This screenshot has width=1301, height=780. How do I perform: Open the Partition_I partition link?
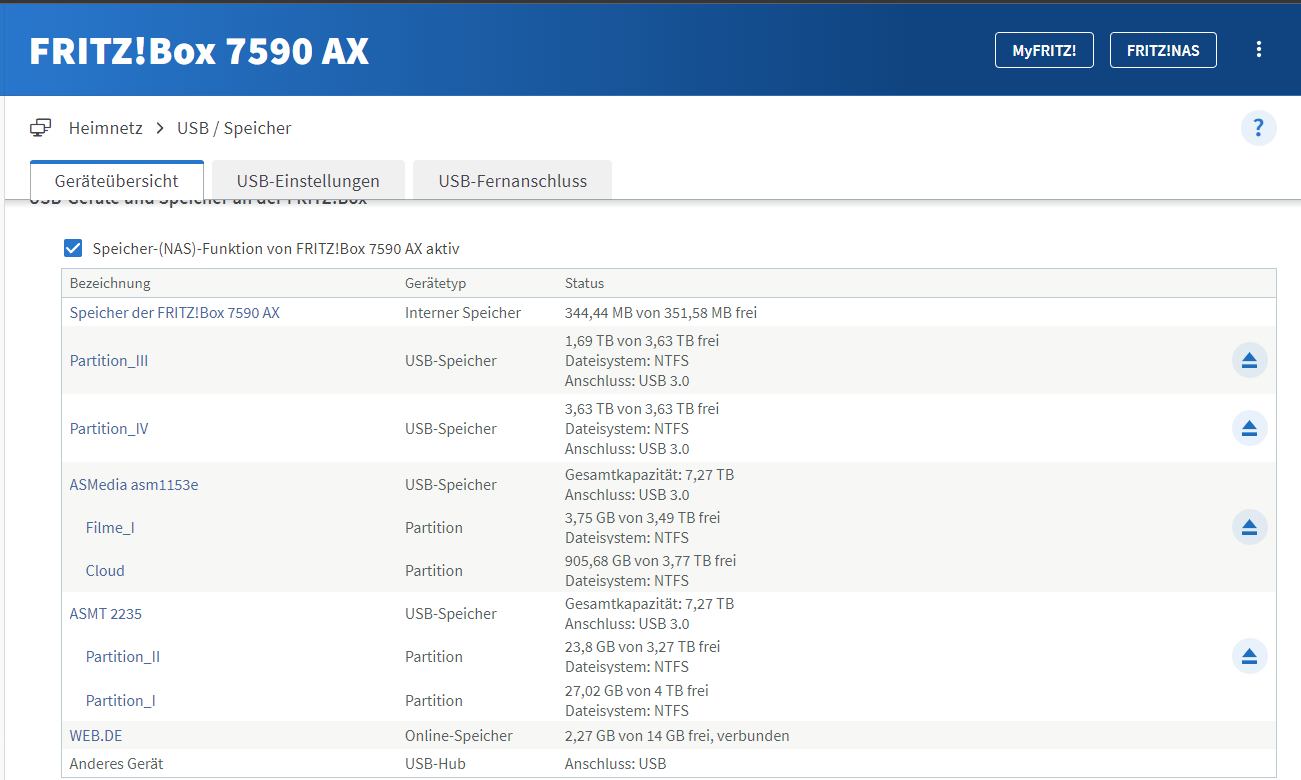tap(120, 700)
